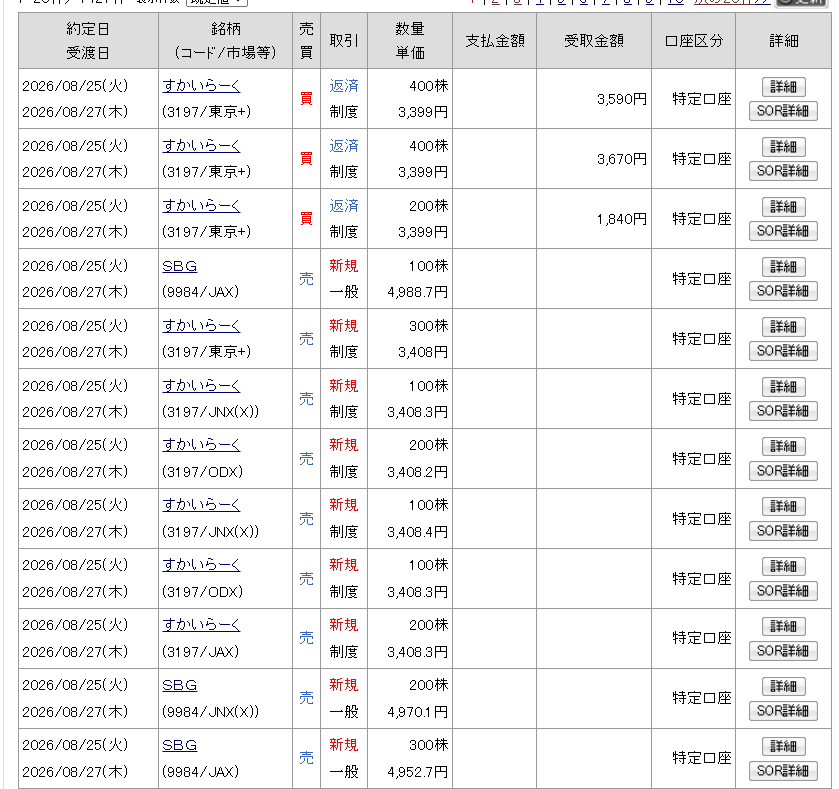Image resolution: width=839 pixels, height=789 pixels.
Task: Open SOR詳細 for the 3,590円 repayment row
Action: coord(783,111)
